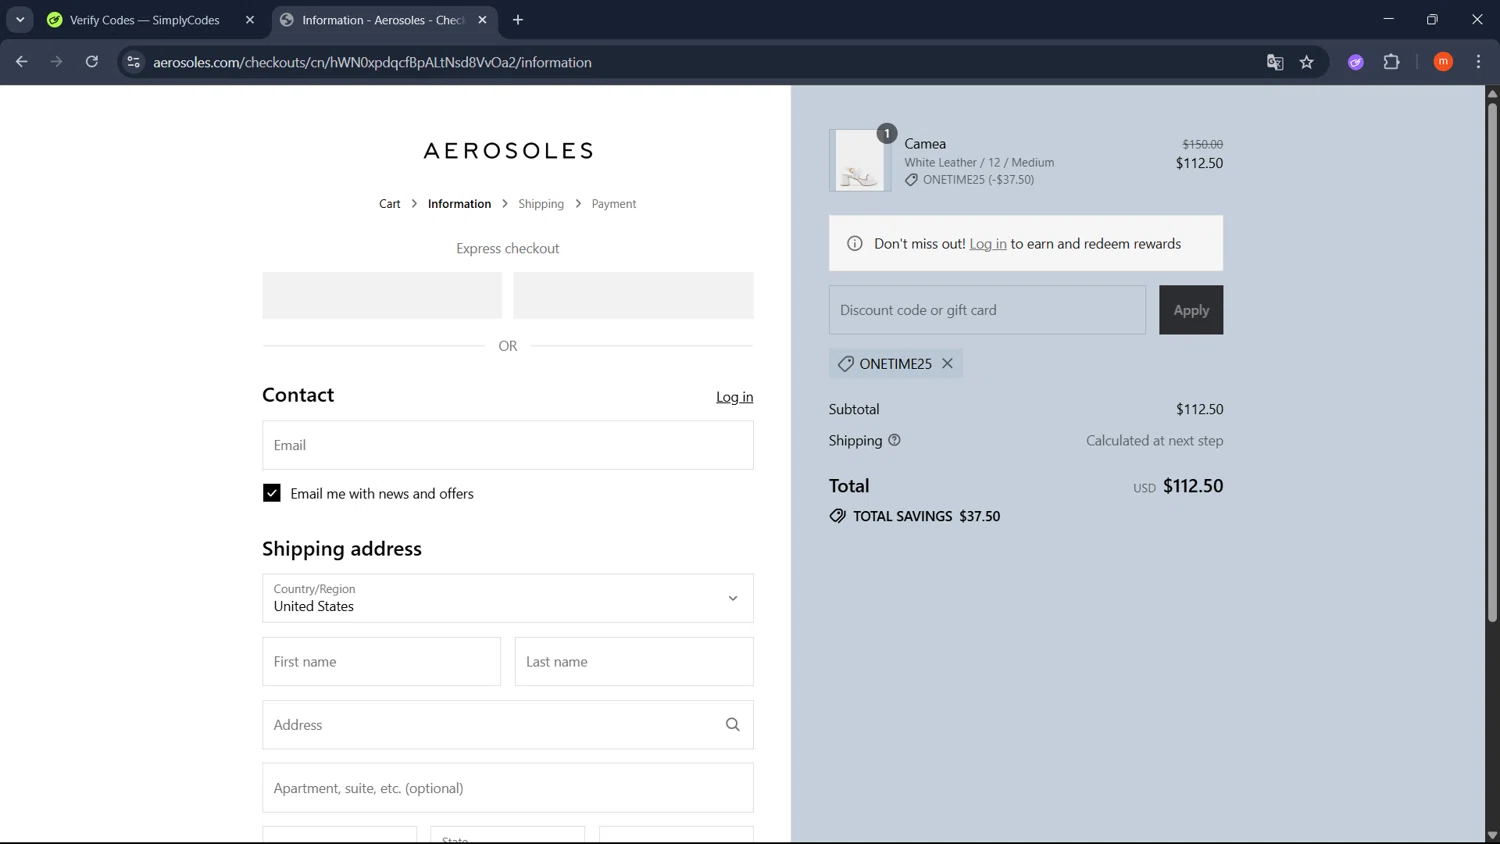Open the Chrome profile avatar
The height and width of the screenshot is (844, 1500).
point(1443,62)
